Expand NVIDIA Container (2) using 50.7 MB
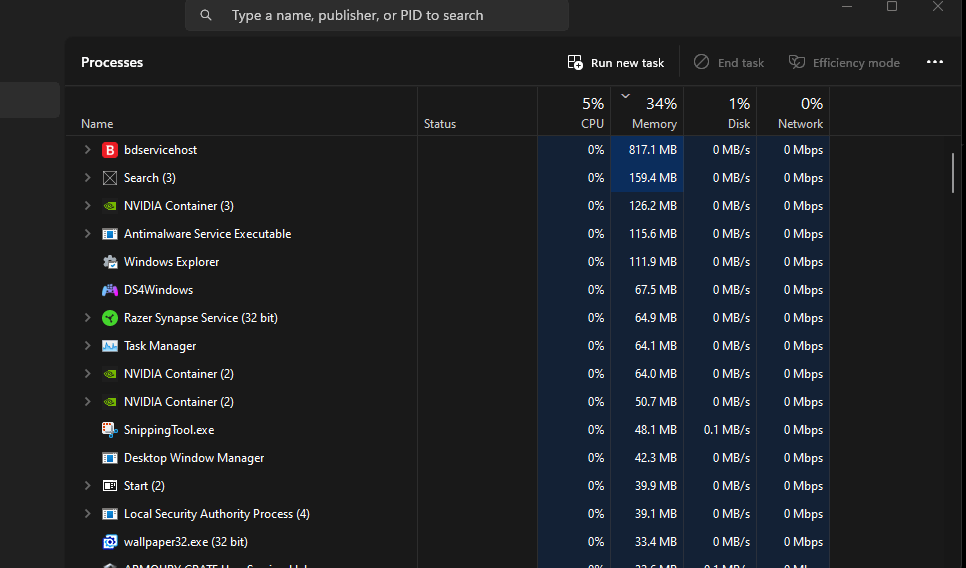 [87, 402]
